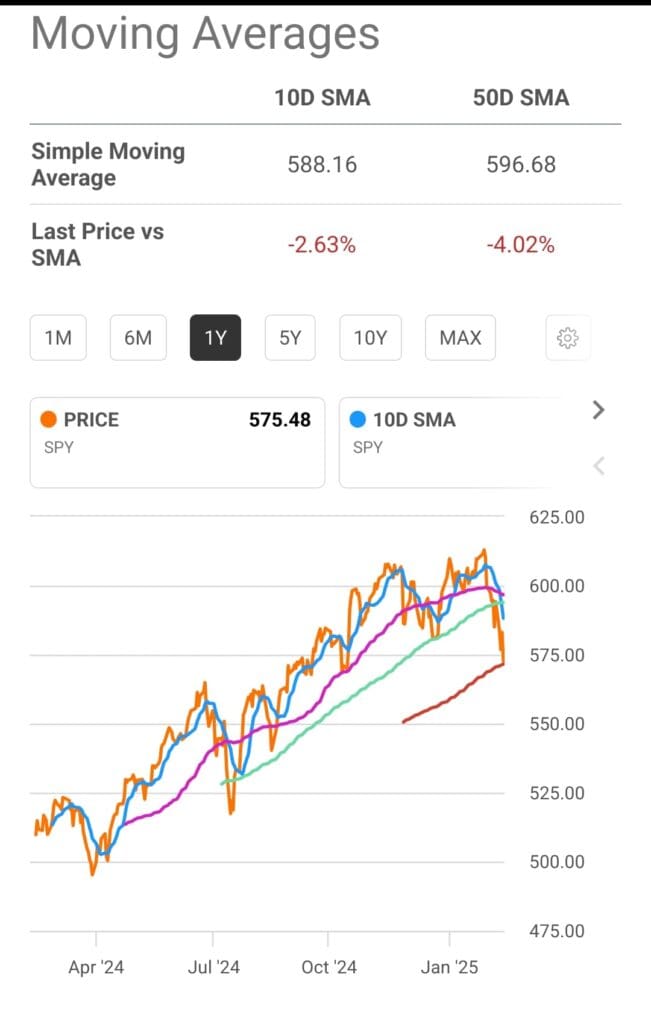
Task: Select the active 1Y range tab
Action: coord(215,337)
